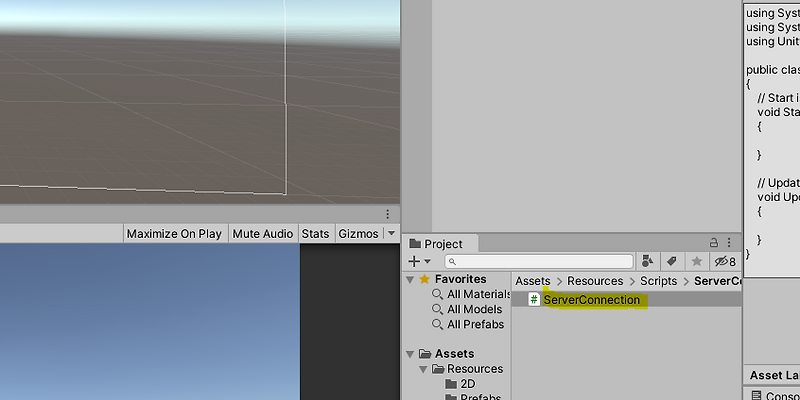Select the Prefabs folder in tree
Image resolution: width=800 pixels, height=400 pixels.
pos(473,397)
